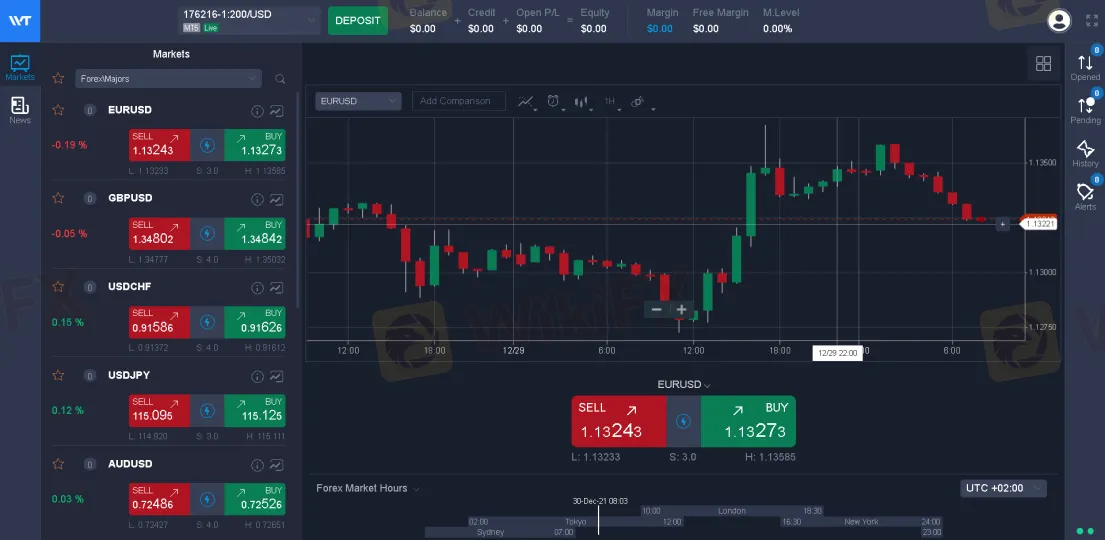Zoom in chart with plus button
The height and width of the screenshot is (540, 1105).
[681, 309]
